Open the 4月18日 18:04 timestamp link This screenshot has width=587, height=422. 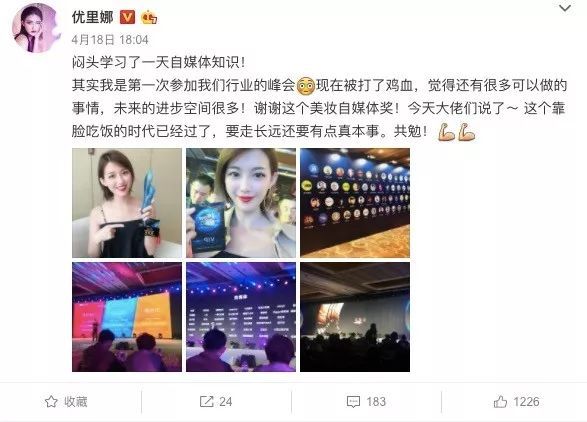(x=110, y=40)
